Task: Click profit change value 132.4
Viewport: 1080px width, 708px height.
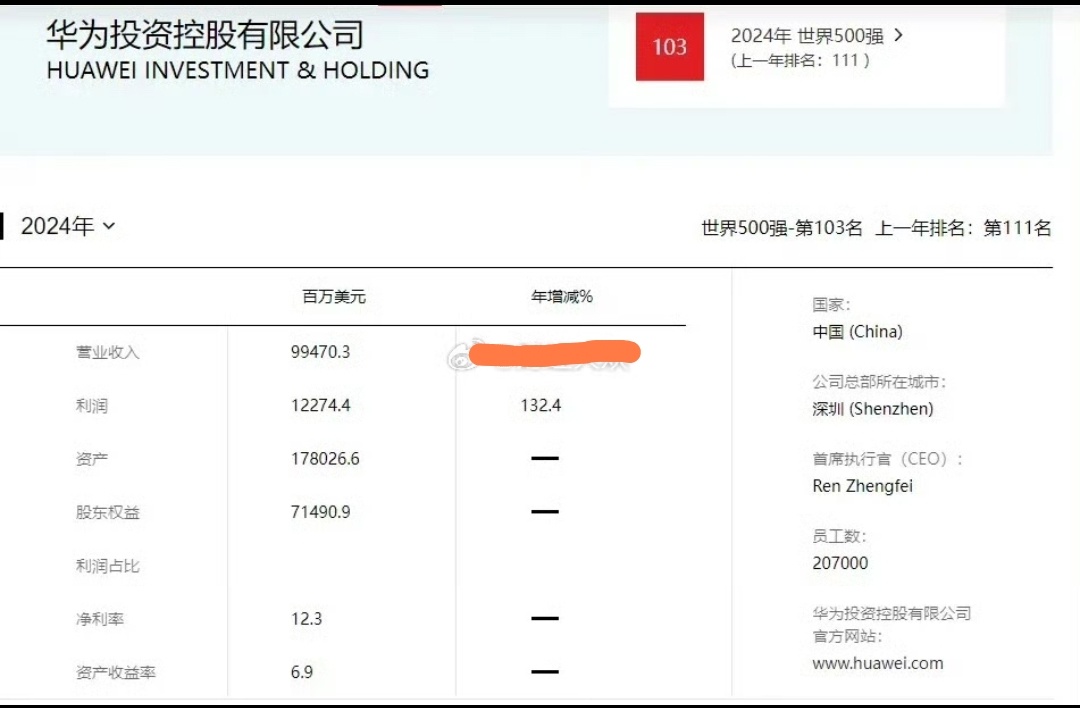Action: click(x=541, y=405)
